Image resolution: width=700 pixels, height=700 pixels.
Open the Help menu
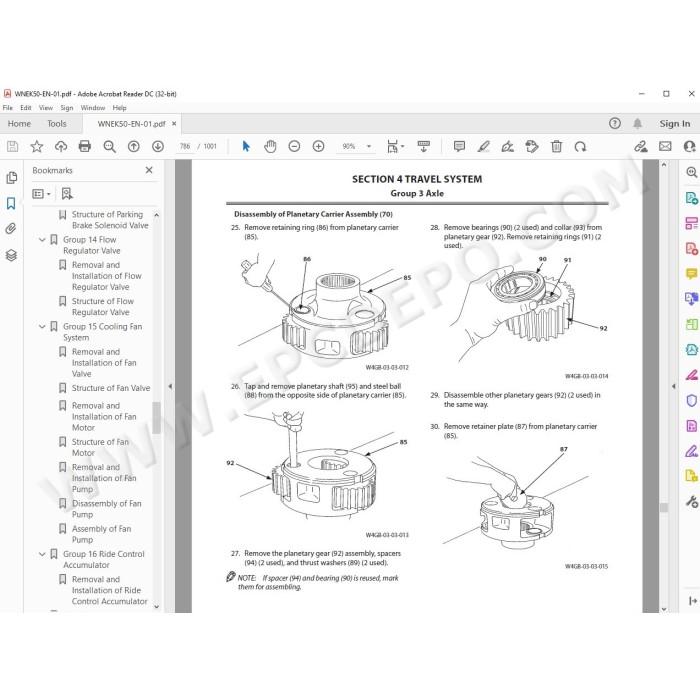point(119,108)
